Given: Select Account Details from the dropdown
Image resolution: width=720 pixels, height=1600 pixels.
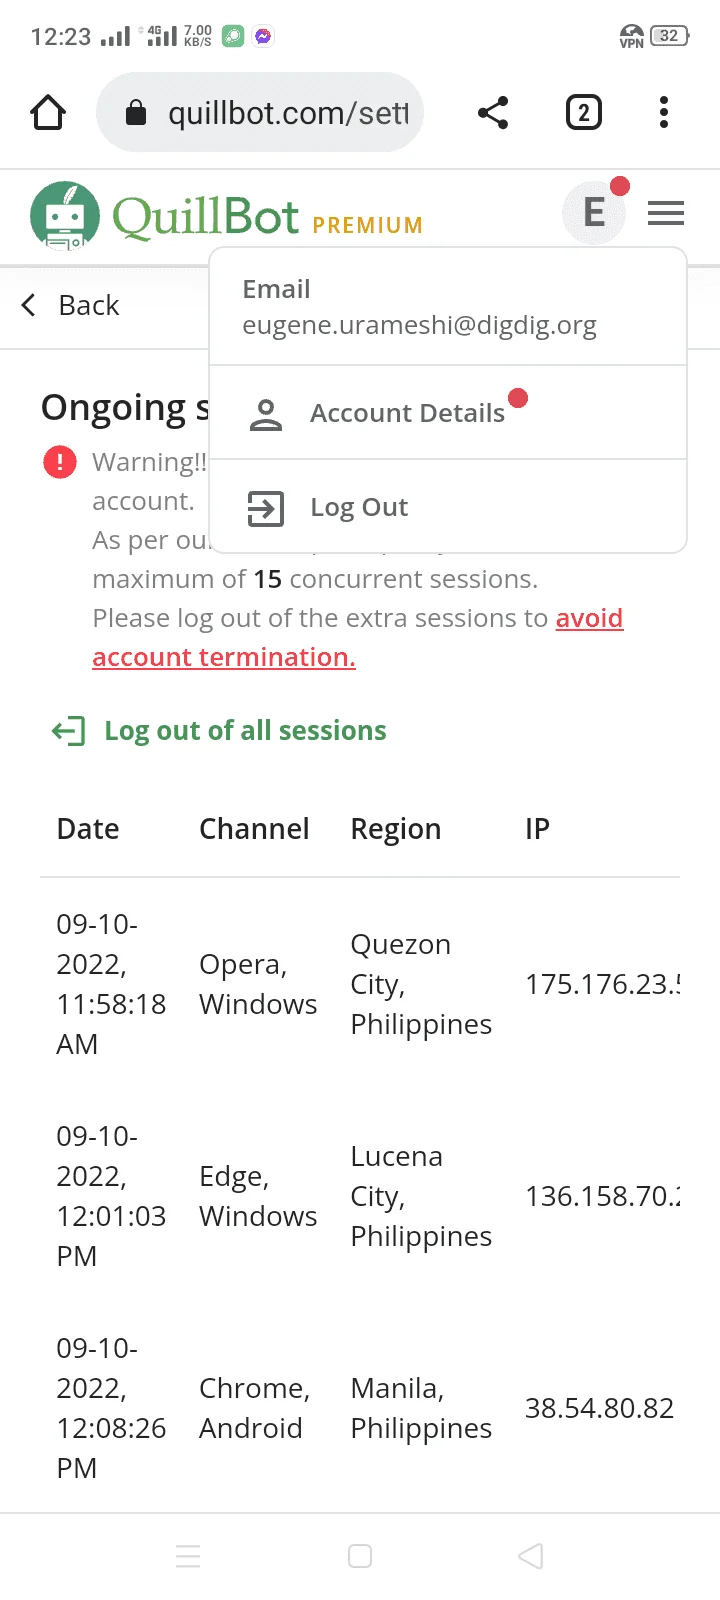Looking at the screenshot, I should pos(448,412).
